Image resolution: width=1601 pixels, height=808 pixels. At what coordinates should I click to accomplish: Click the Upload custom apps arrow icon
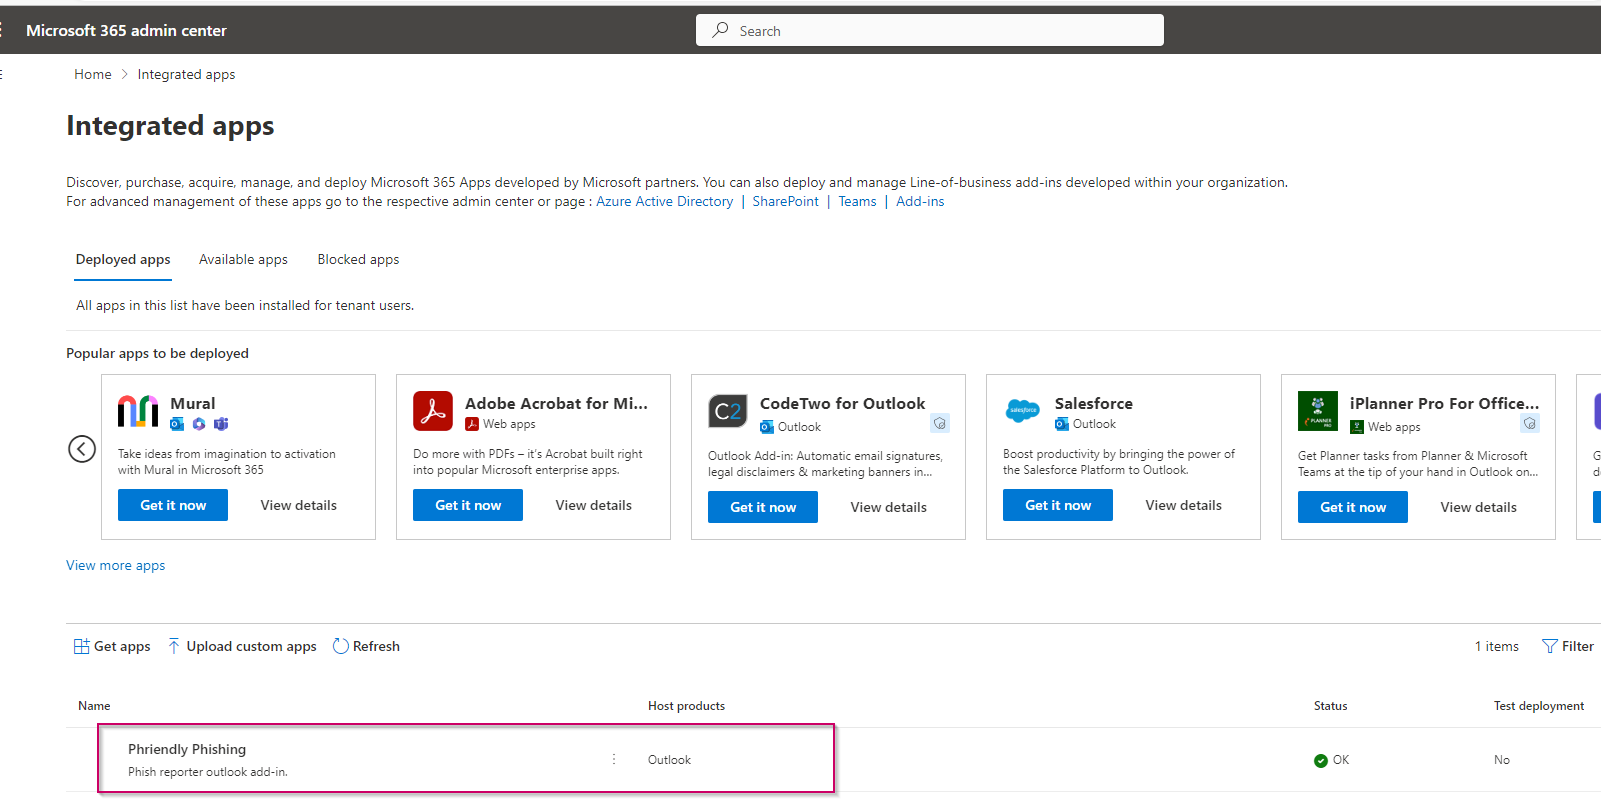174,646
